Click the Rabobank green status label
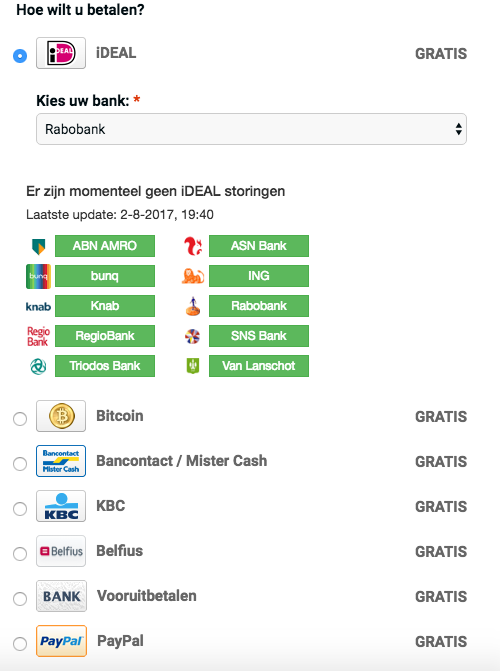Screen dimensions: 500x671 point(259,306)
